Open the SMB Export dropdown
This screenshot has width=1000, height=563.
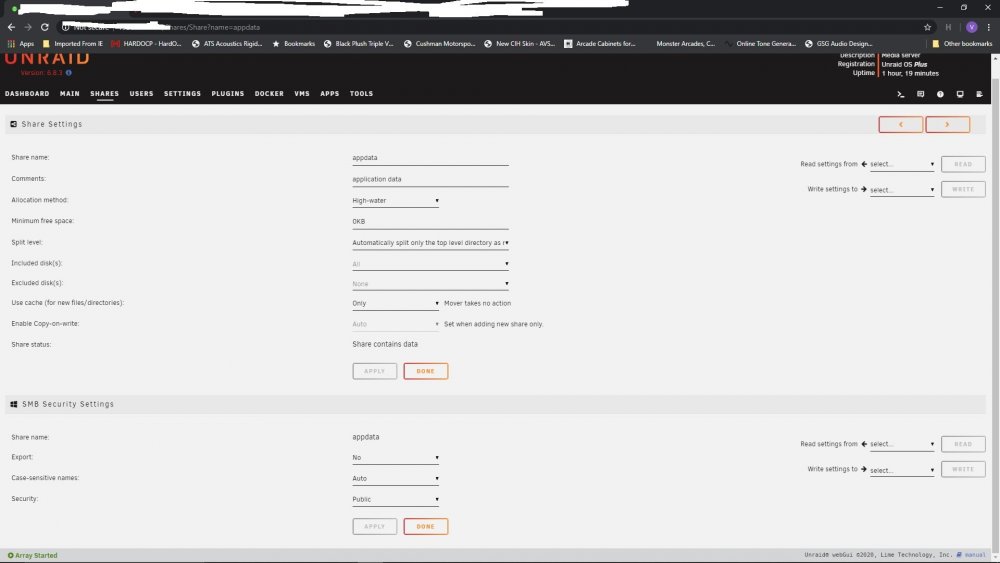pyautogui.click(x=395, y=458)
